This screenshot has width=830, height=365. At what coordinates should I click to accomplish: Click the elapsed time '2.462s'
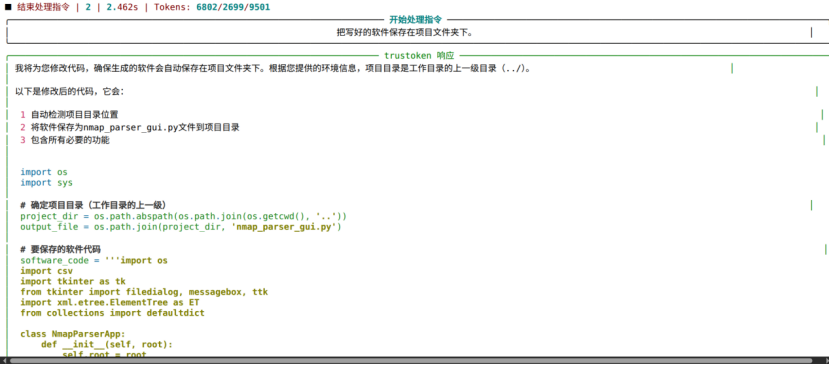tap(122, 7)
